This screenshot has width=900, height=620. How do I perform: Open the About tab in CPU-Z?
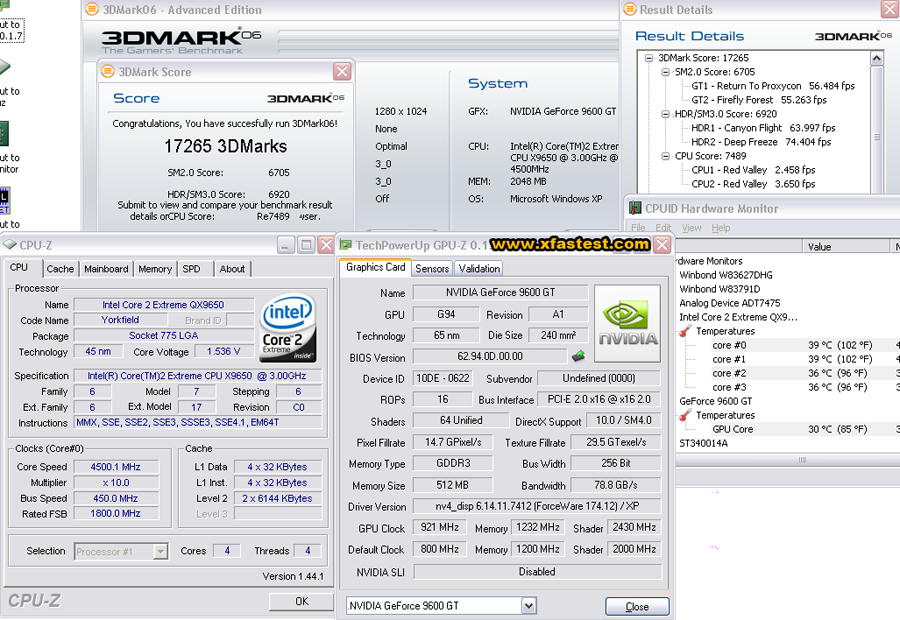click(x=232, y=269)
